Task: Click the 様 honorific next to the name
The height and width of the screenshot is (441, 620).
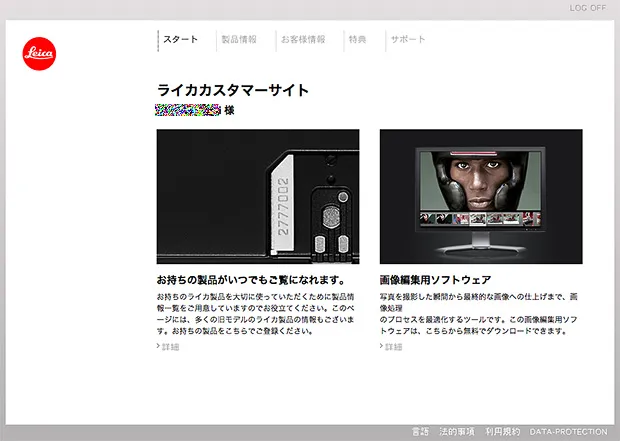Action: [x=229, y=110]
